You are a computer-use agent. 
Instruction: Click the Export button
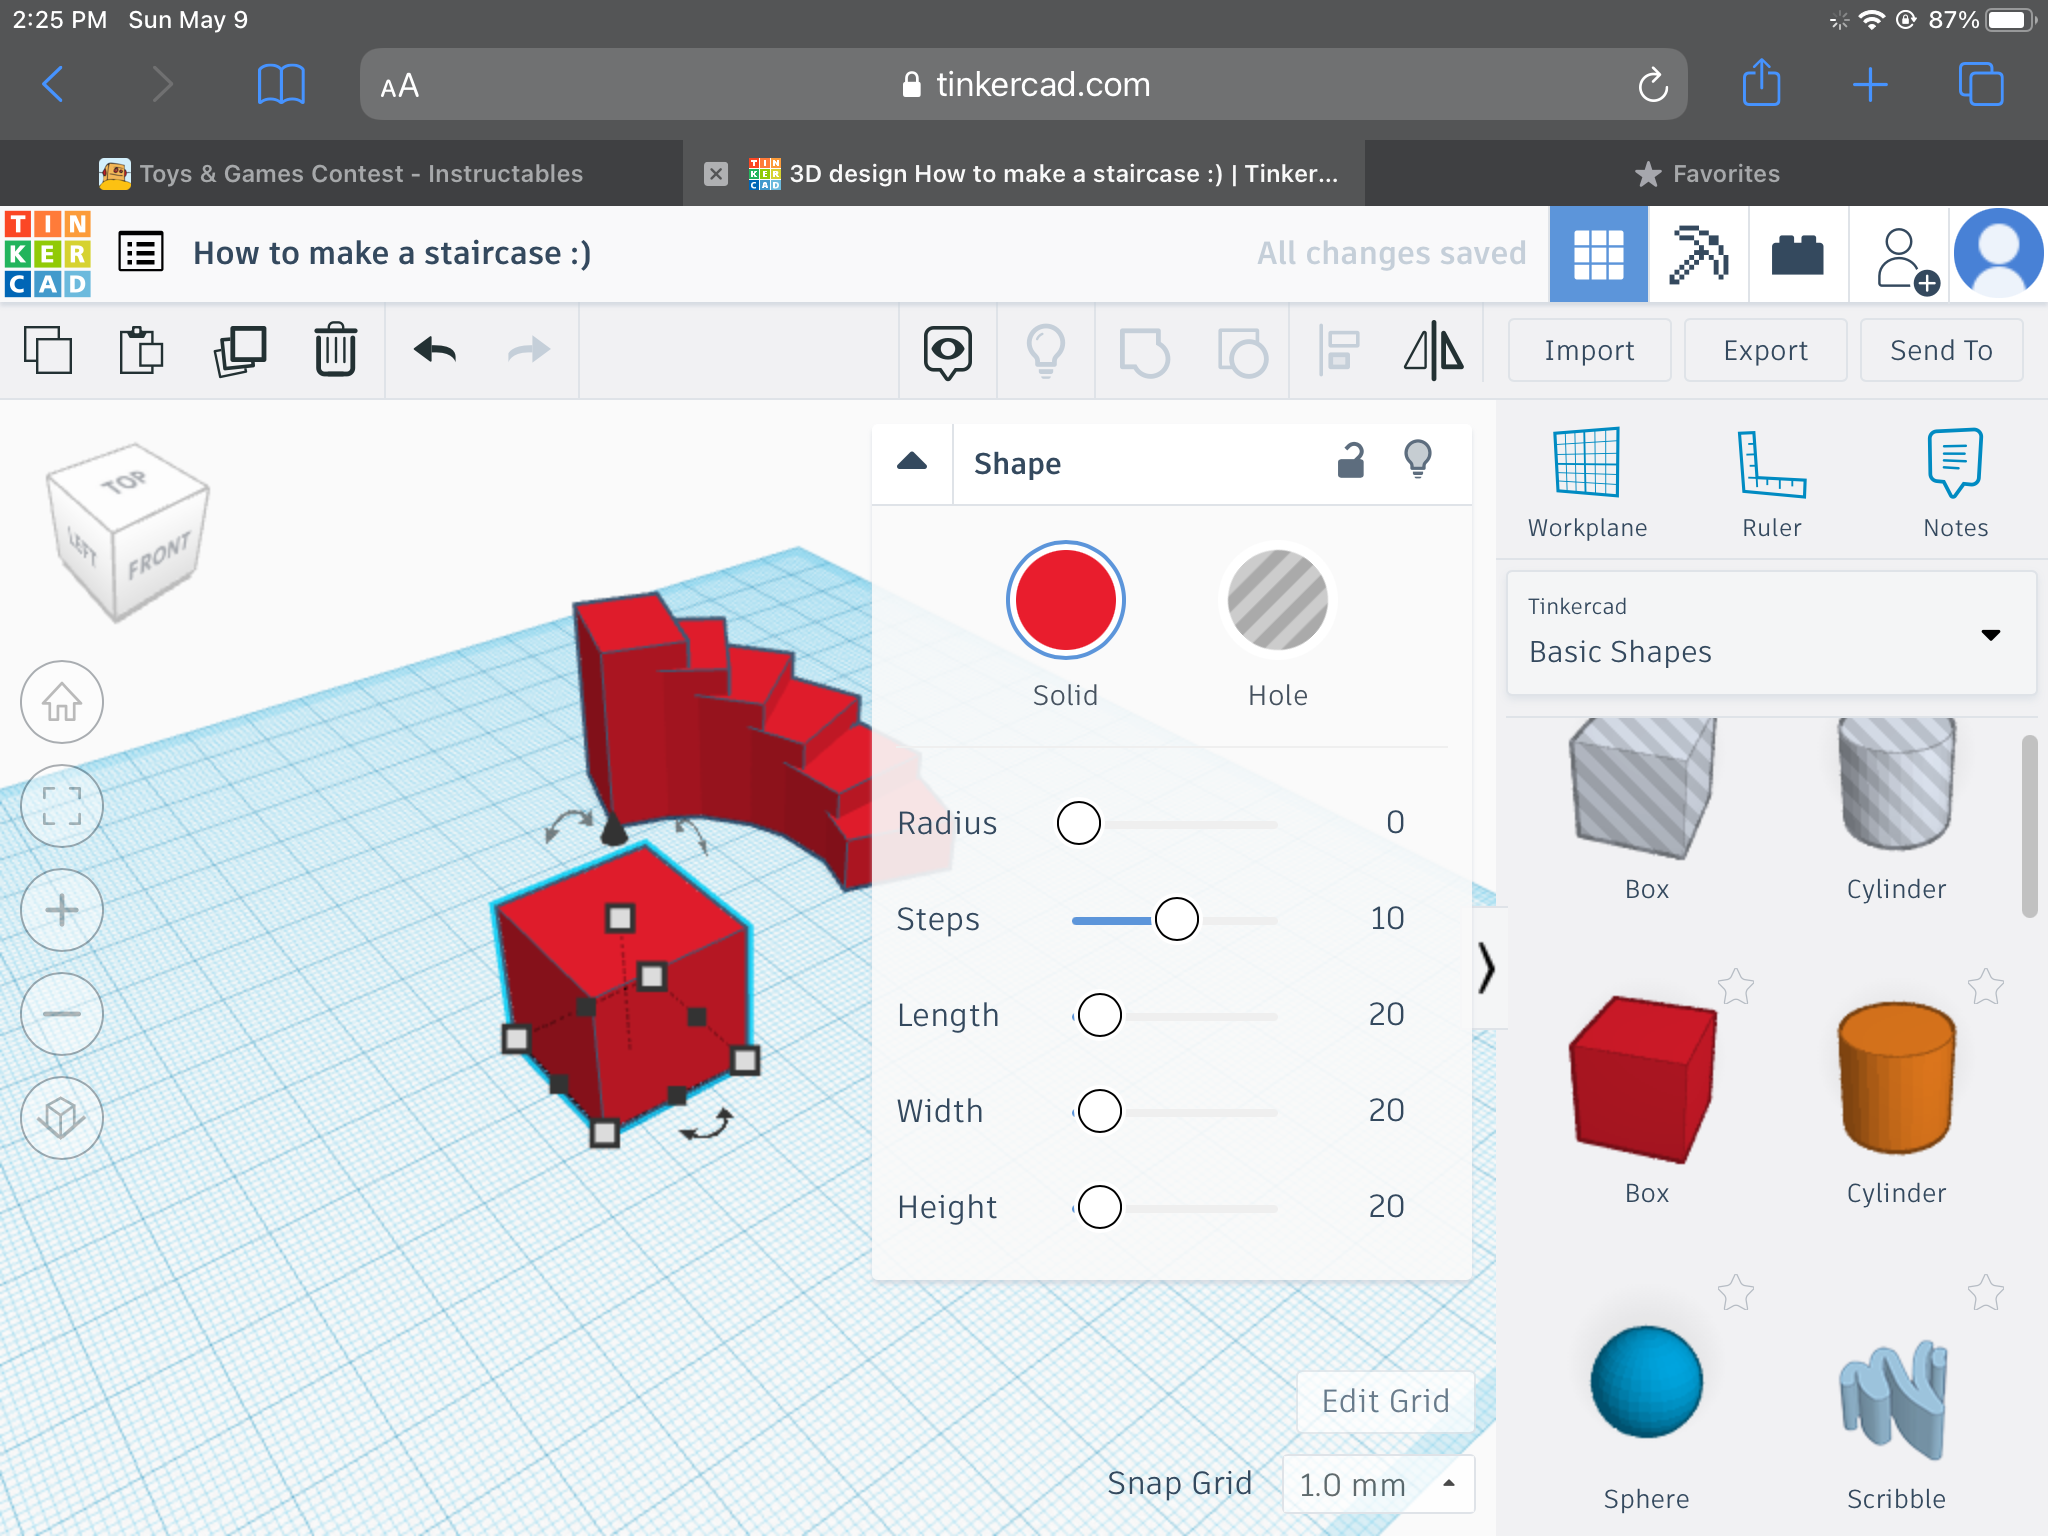[1765, 350]
